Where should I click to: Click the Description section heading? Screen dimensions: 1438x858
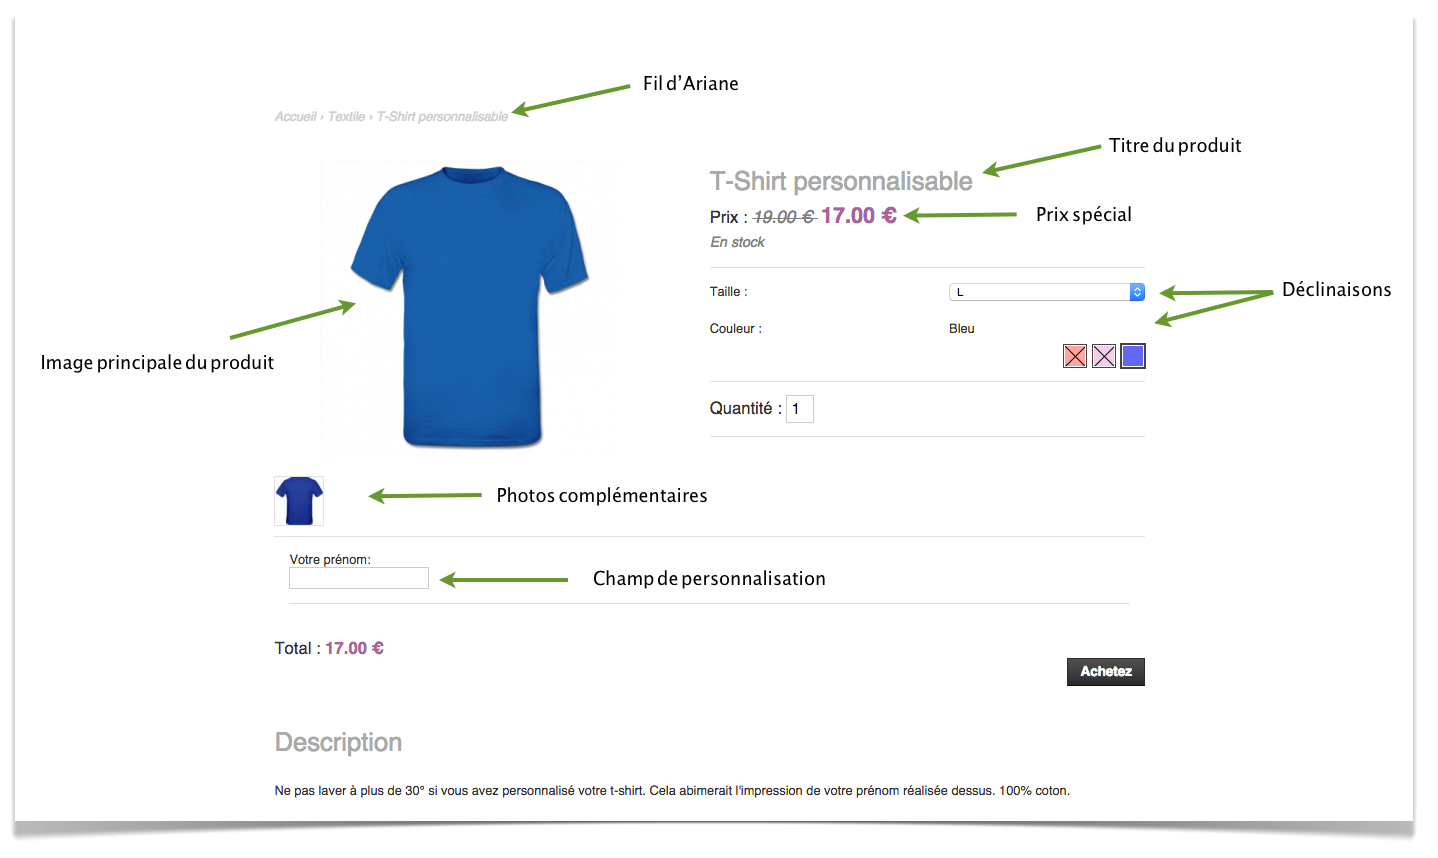338,742
